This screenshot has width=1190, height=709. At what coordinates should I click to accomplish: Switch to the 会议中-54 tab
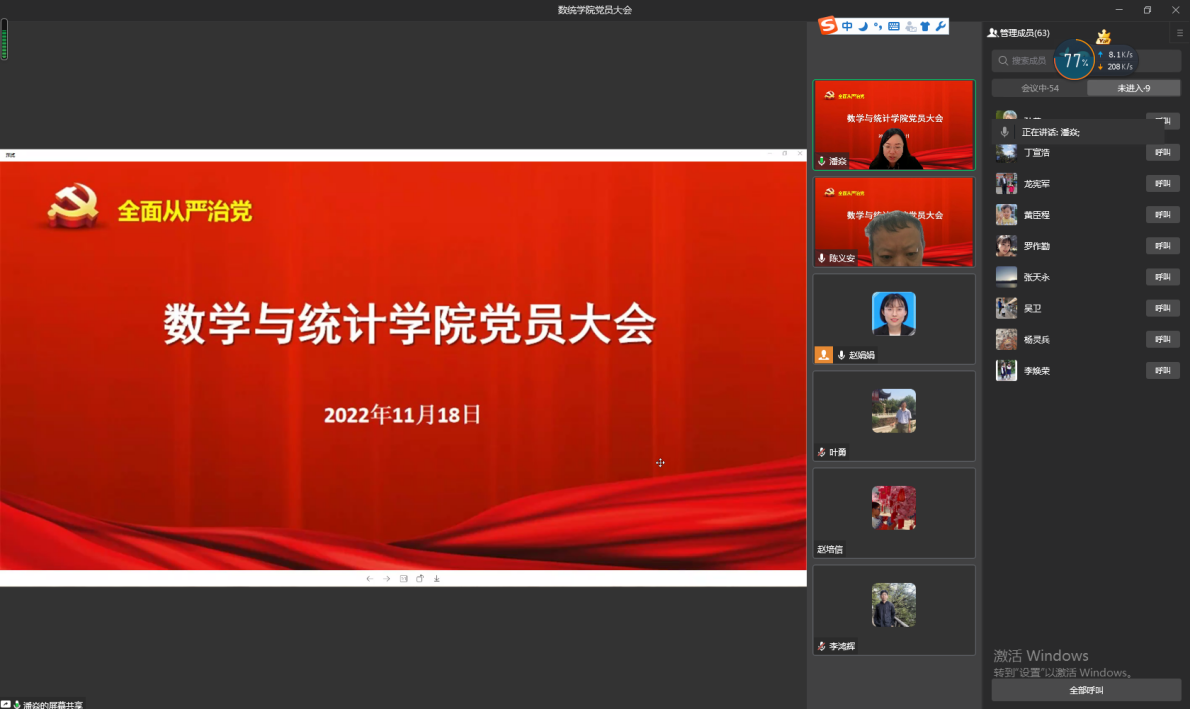click(x=1039, y=88)
